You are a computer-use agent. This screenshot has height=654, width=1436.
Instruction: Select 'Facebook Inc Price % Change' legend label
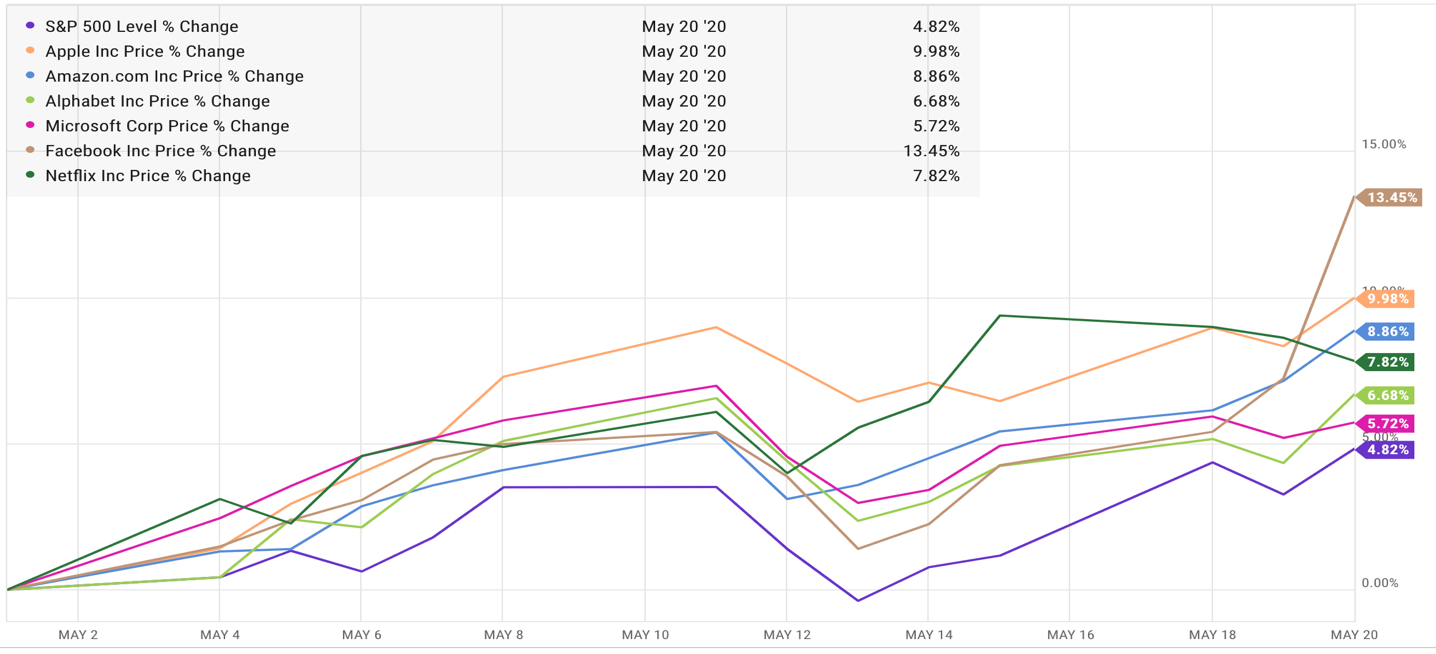tap(160, 152)
